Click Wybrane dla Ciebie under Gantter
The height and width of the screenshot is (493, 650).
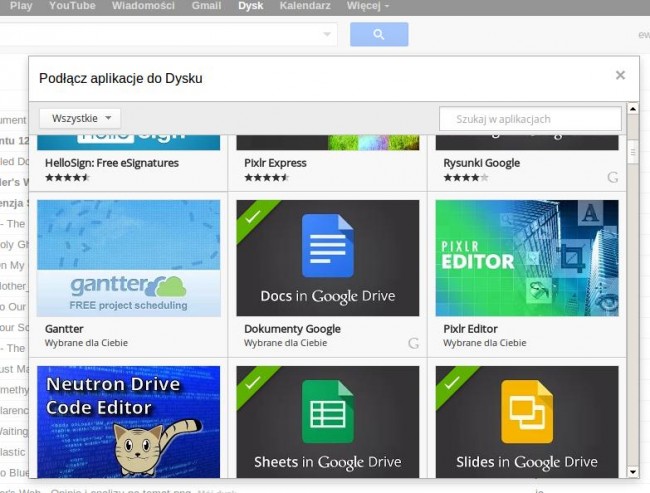click(86, 343)
